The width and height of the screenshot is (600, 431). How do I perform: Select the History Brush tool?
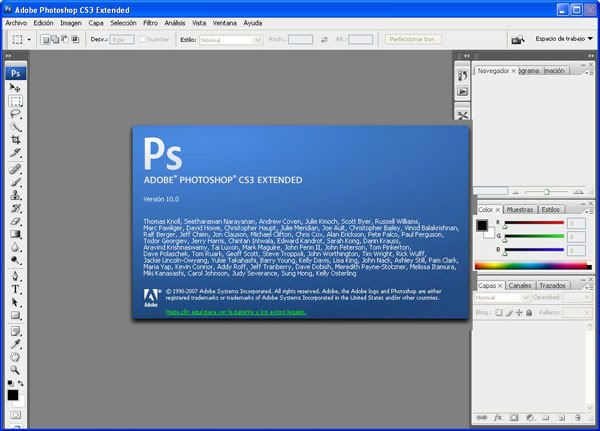tap(15, 208)
